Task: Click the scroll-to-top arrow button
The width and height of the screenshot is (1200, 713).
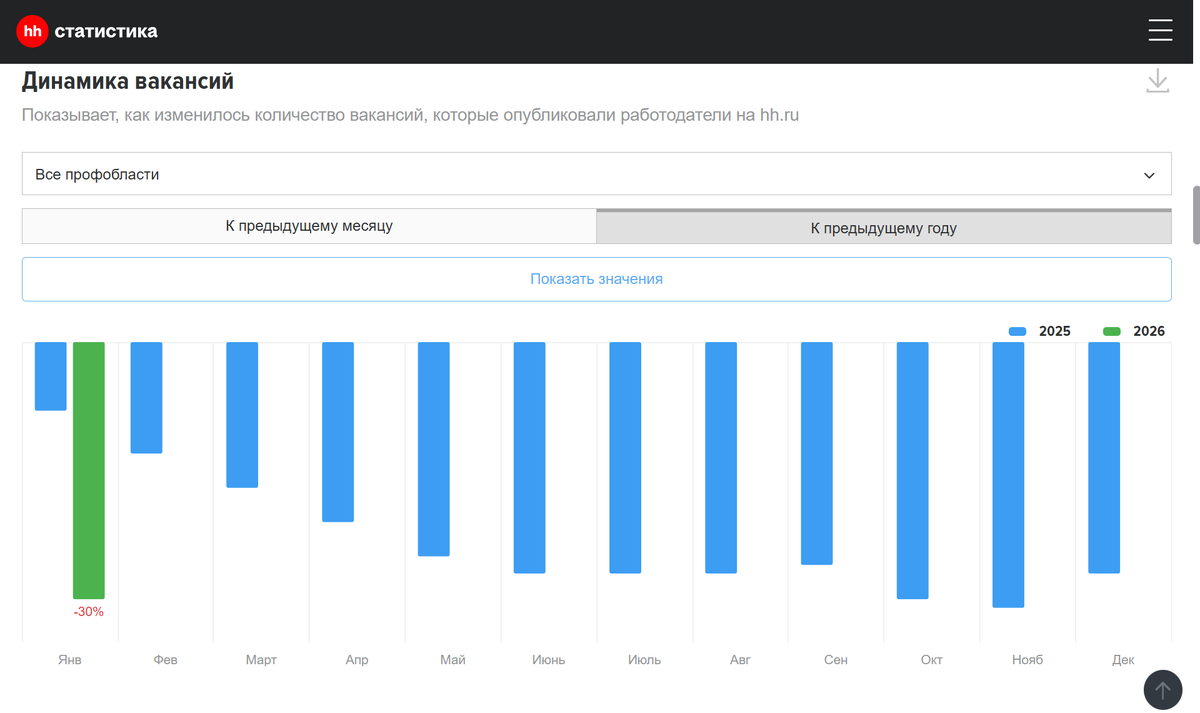Action: 1162,690
